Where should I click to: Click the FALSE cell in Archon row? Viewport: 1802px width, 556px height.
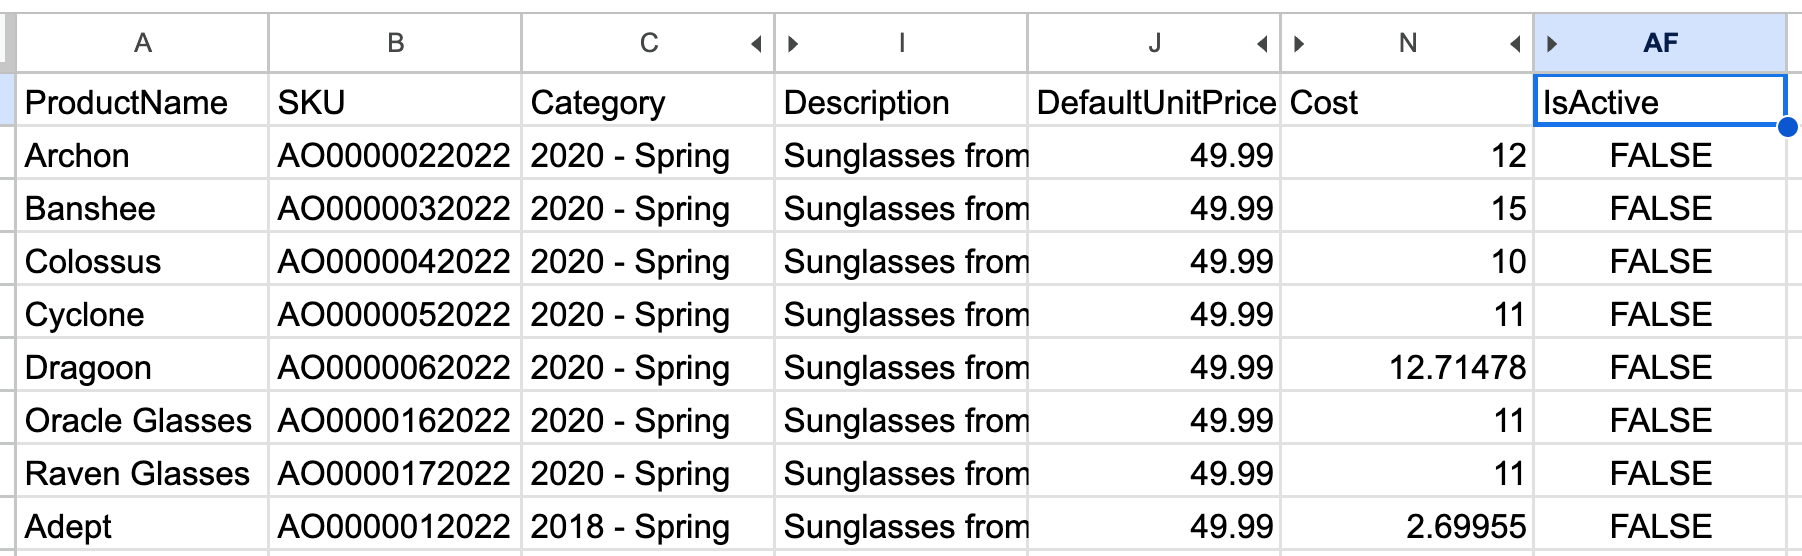[x=1660, y=156]
